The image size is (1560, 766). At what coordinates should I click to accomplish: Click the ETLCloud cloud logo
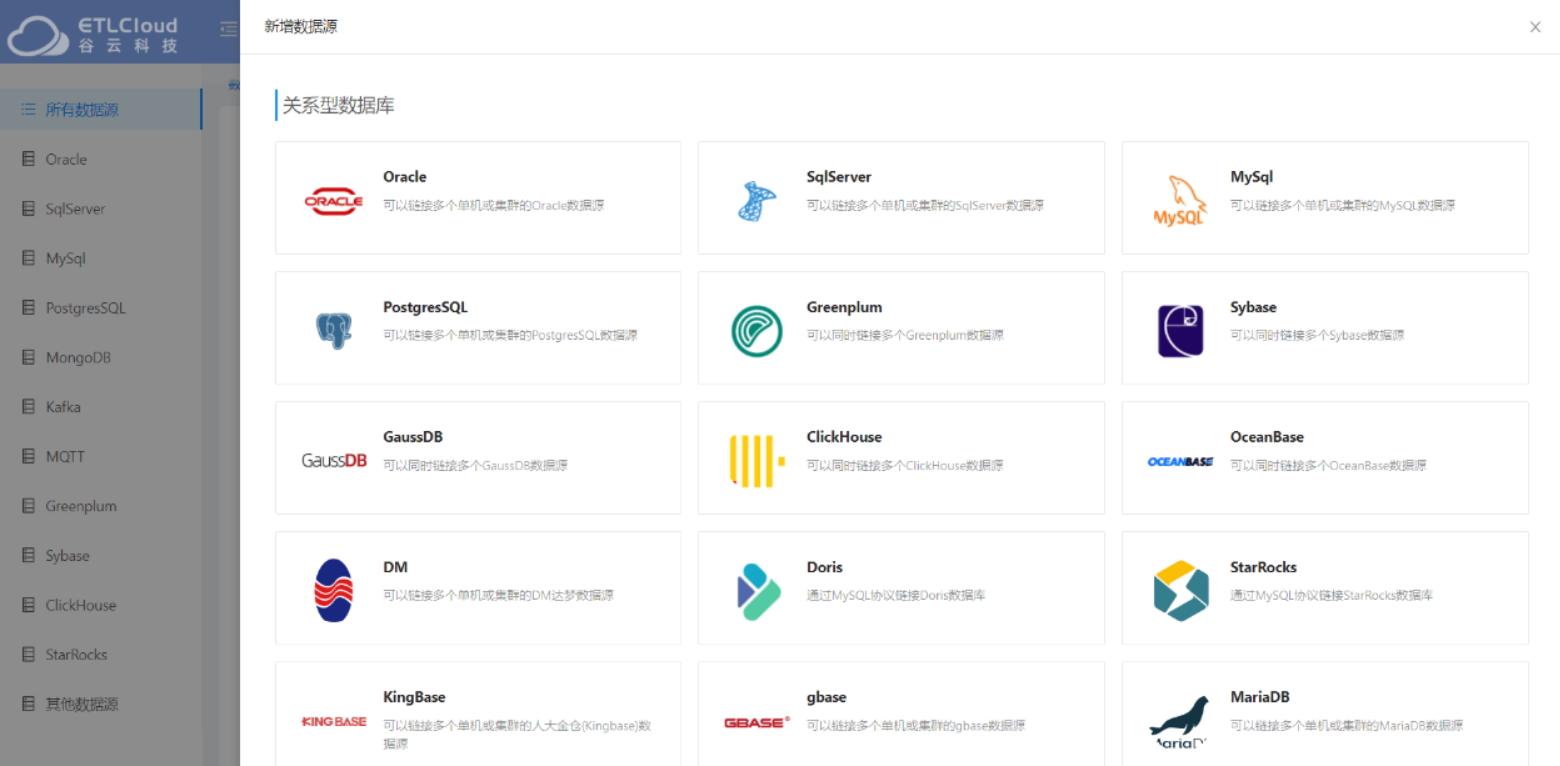[40, 35]
